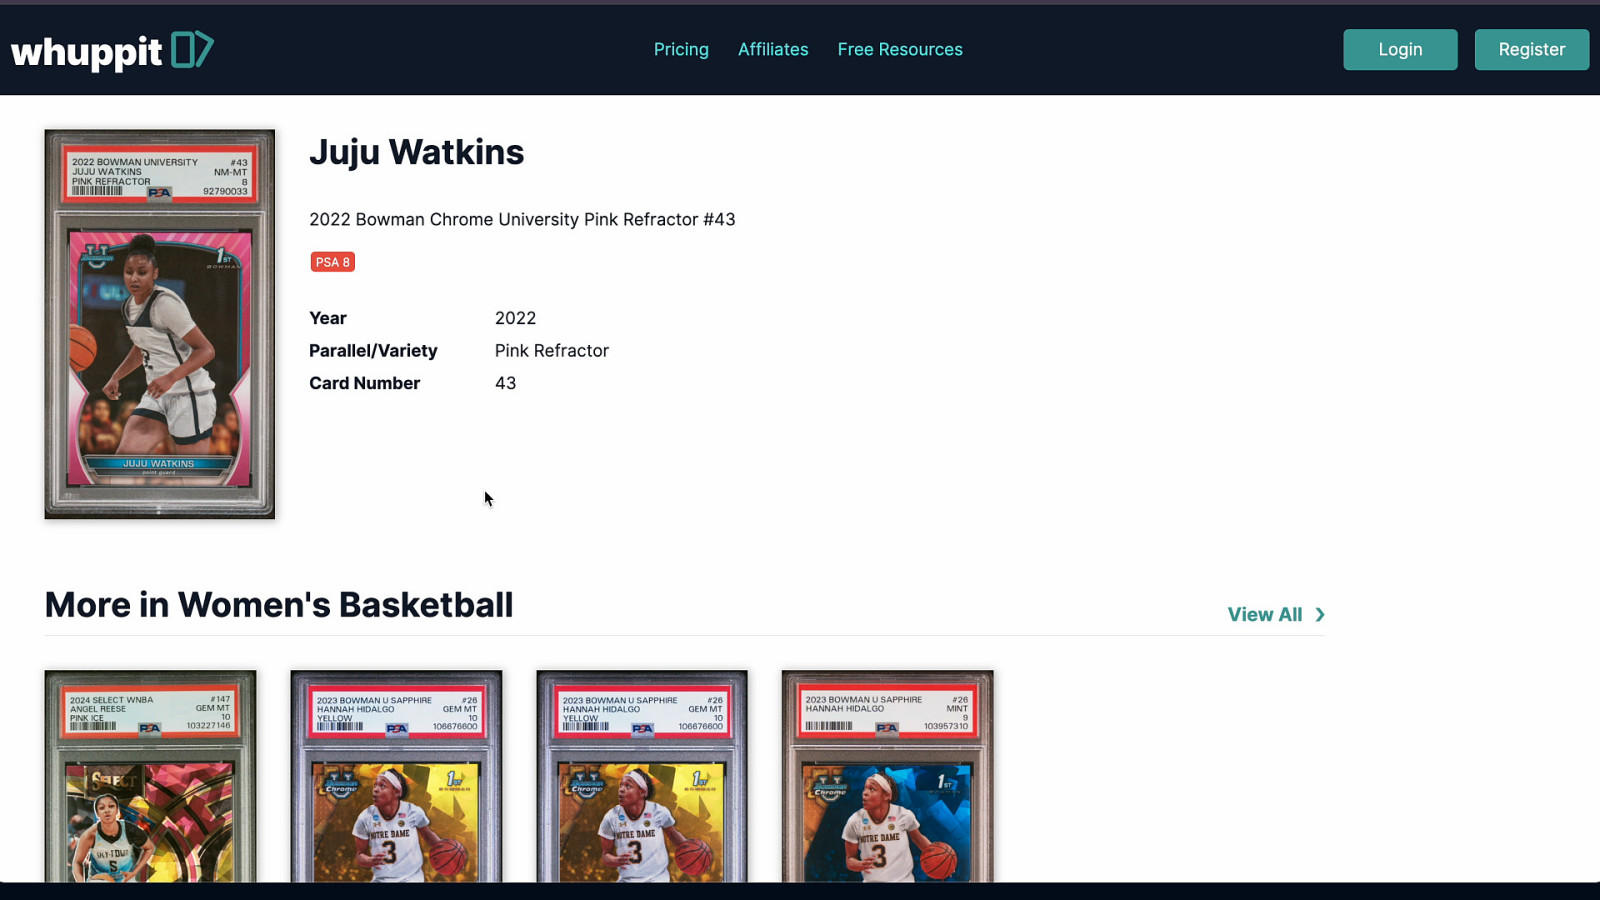Click the Juju Watkins title heading
The image size is (1600, 900).
416,152
